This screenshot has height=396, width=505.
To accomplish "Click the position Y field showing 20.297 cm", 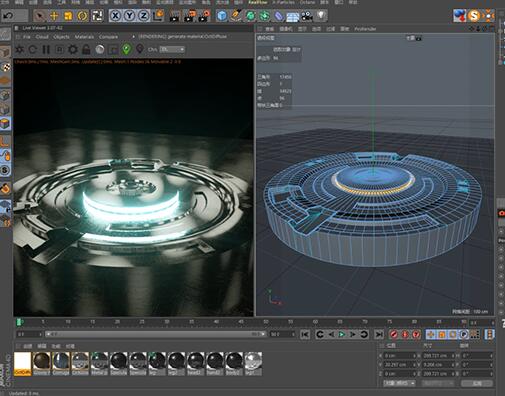I will pos(400,365).
